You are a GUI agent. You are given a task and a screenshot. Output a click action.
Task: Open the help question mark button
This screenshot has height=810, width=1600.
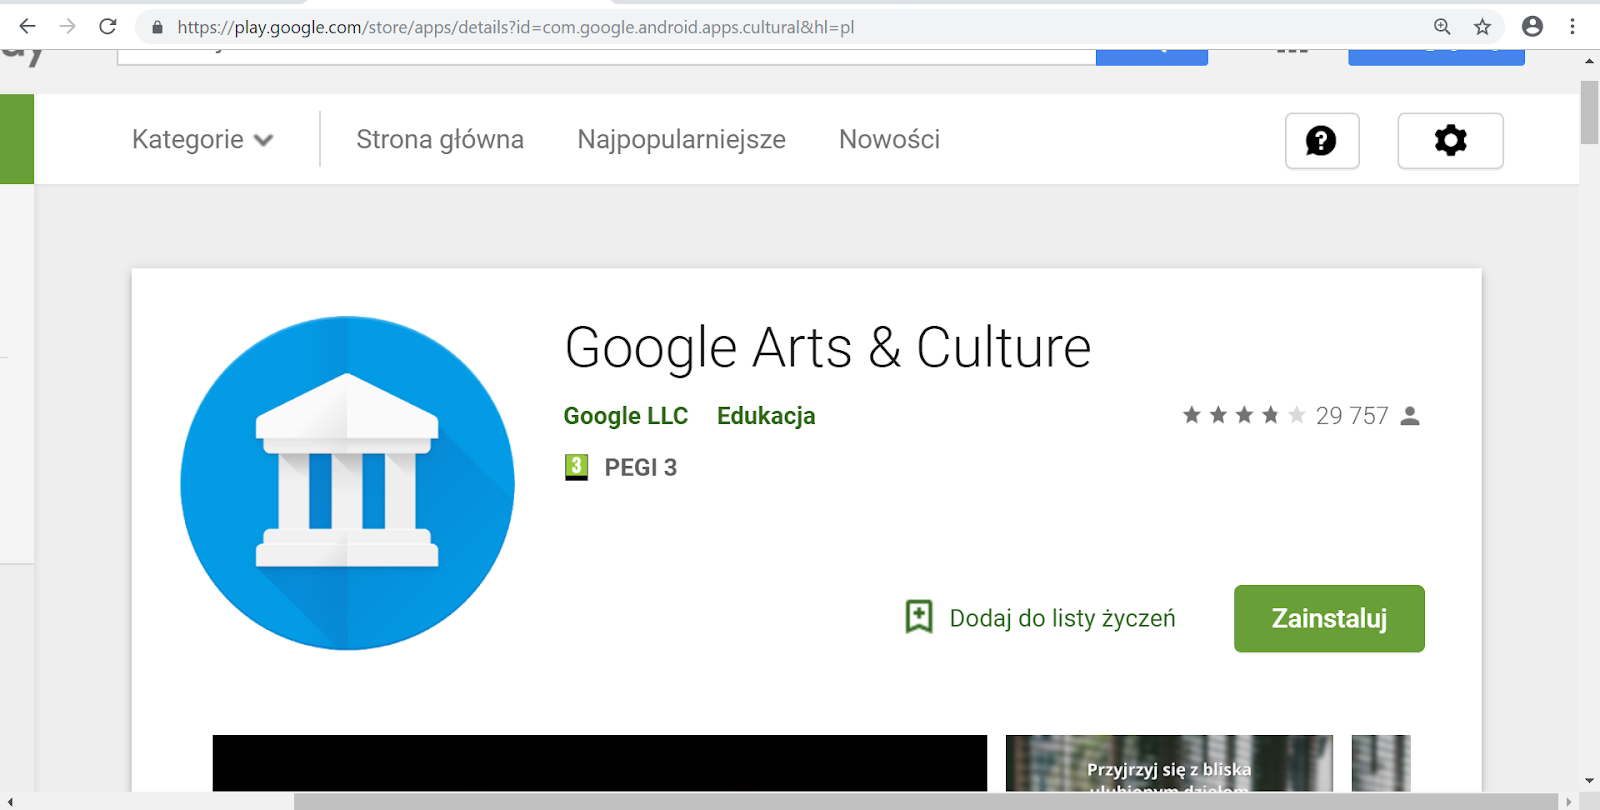1322,141
